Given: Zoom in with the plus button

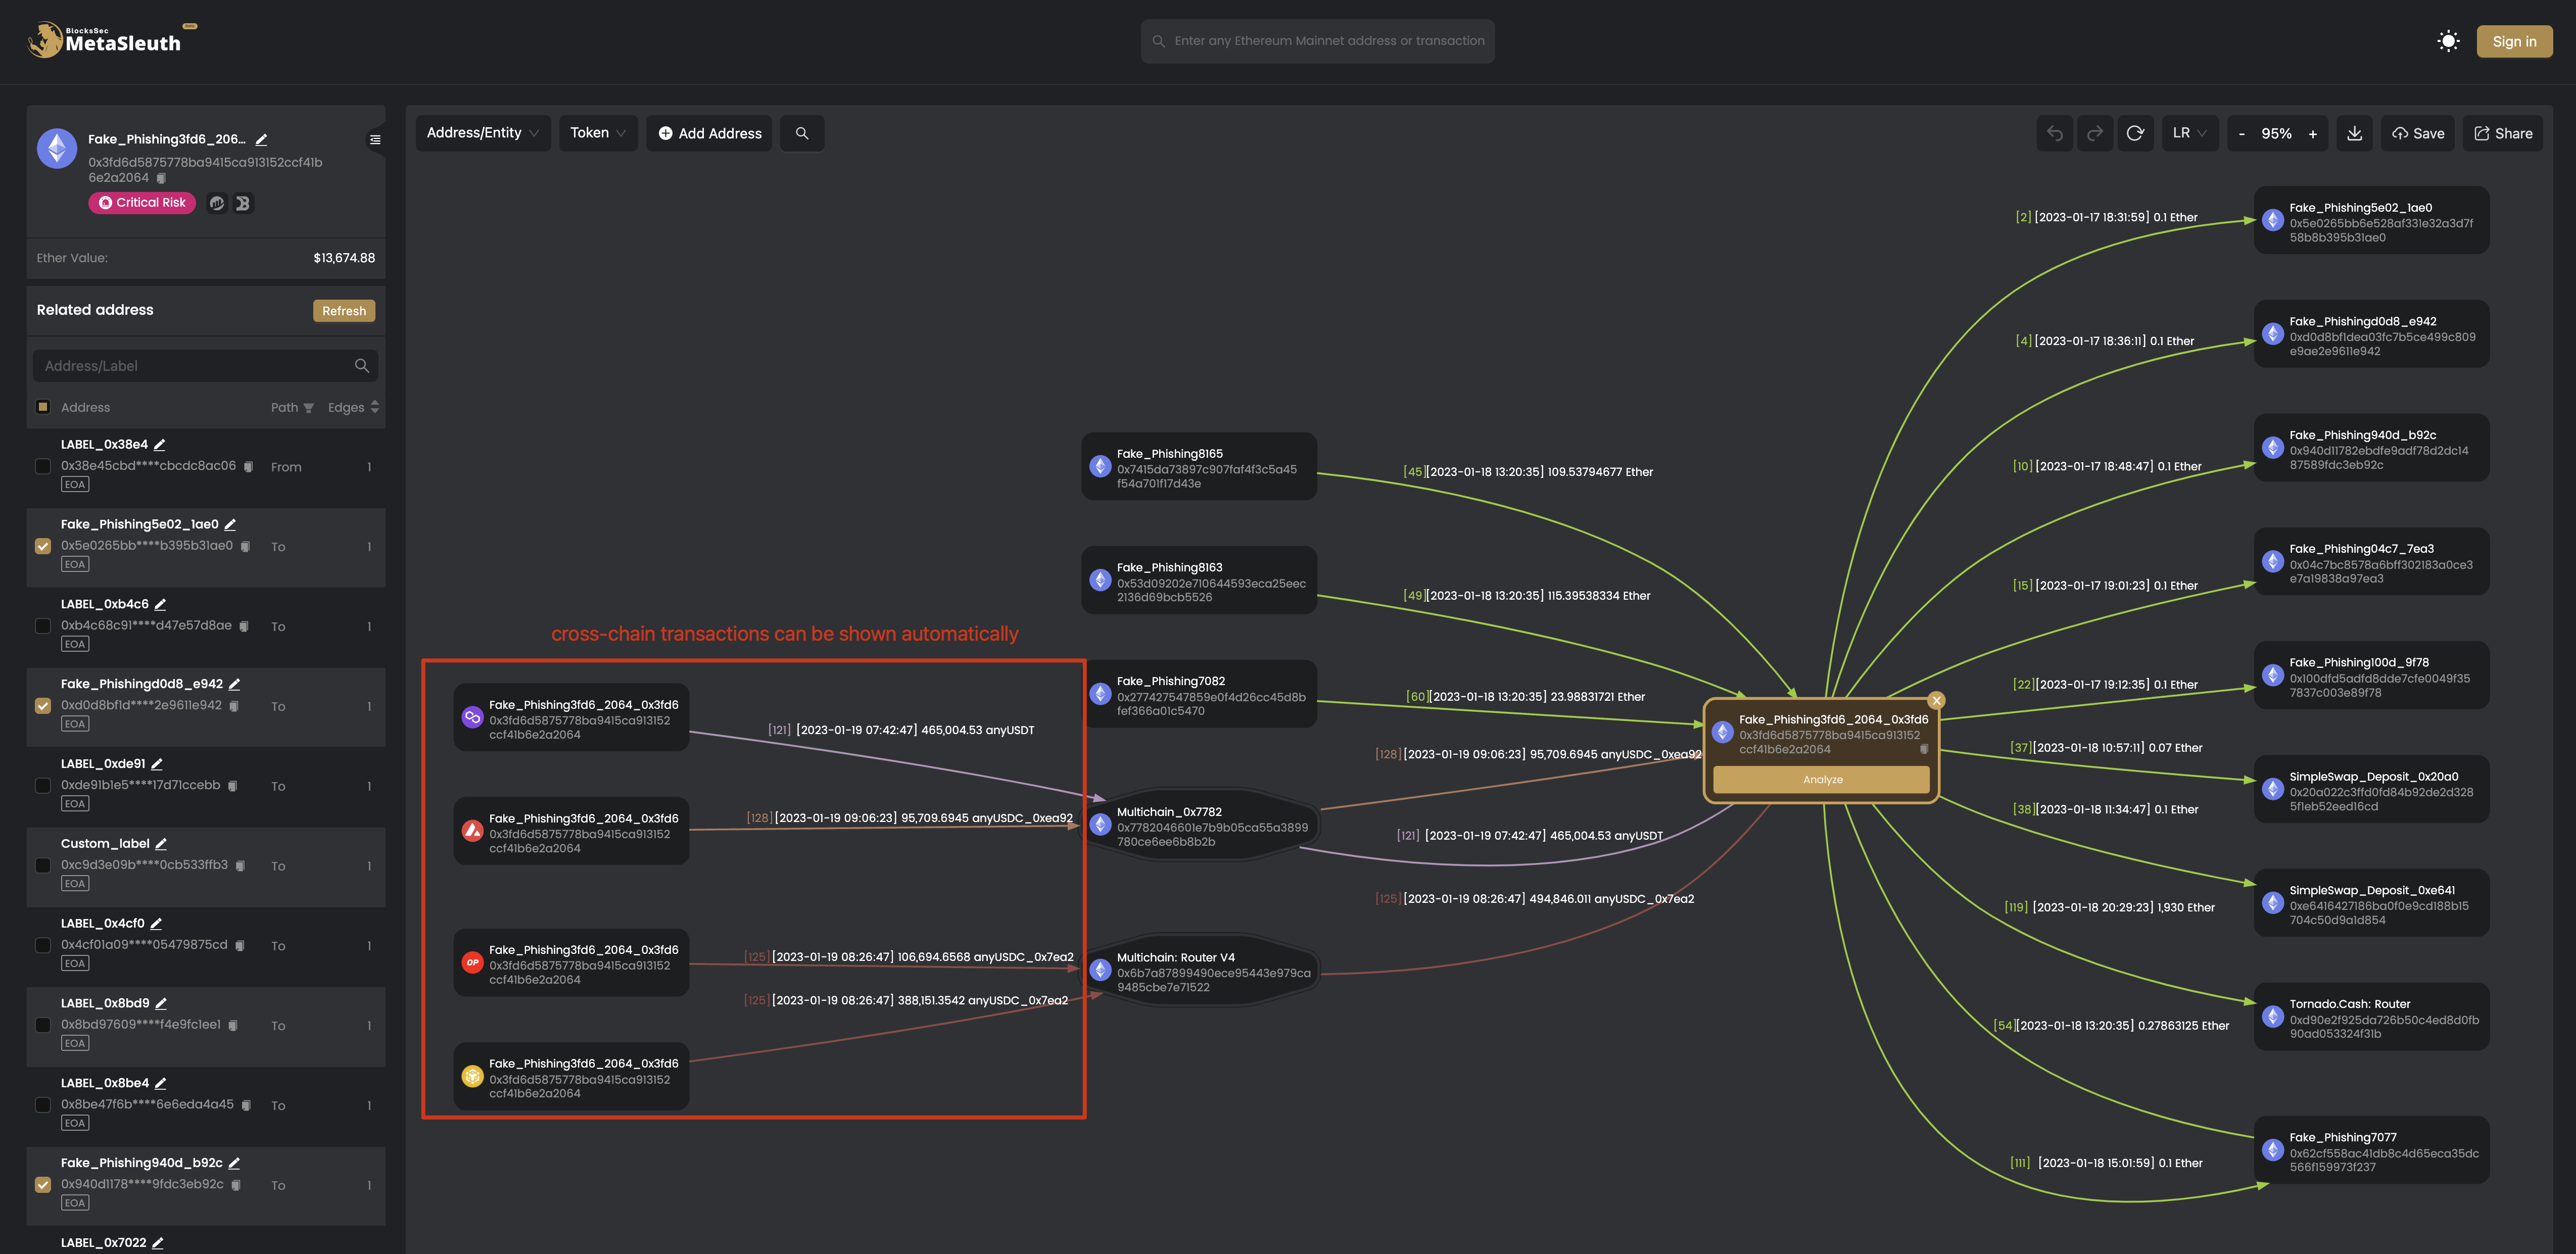Looking at the screenshot, I should 2312,134.
